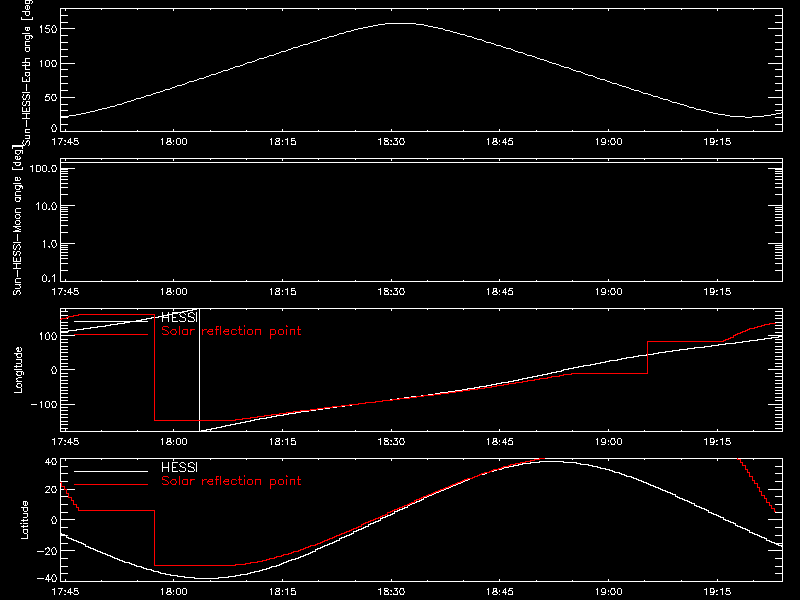Viewport: 800px width, 600px height.
Task: Click the white HESSI legend label in Latitude plot
Action: tap(179, 467)
